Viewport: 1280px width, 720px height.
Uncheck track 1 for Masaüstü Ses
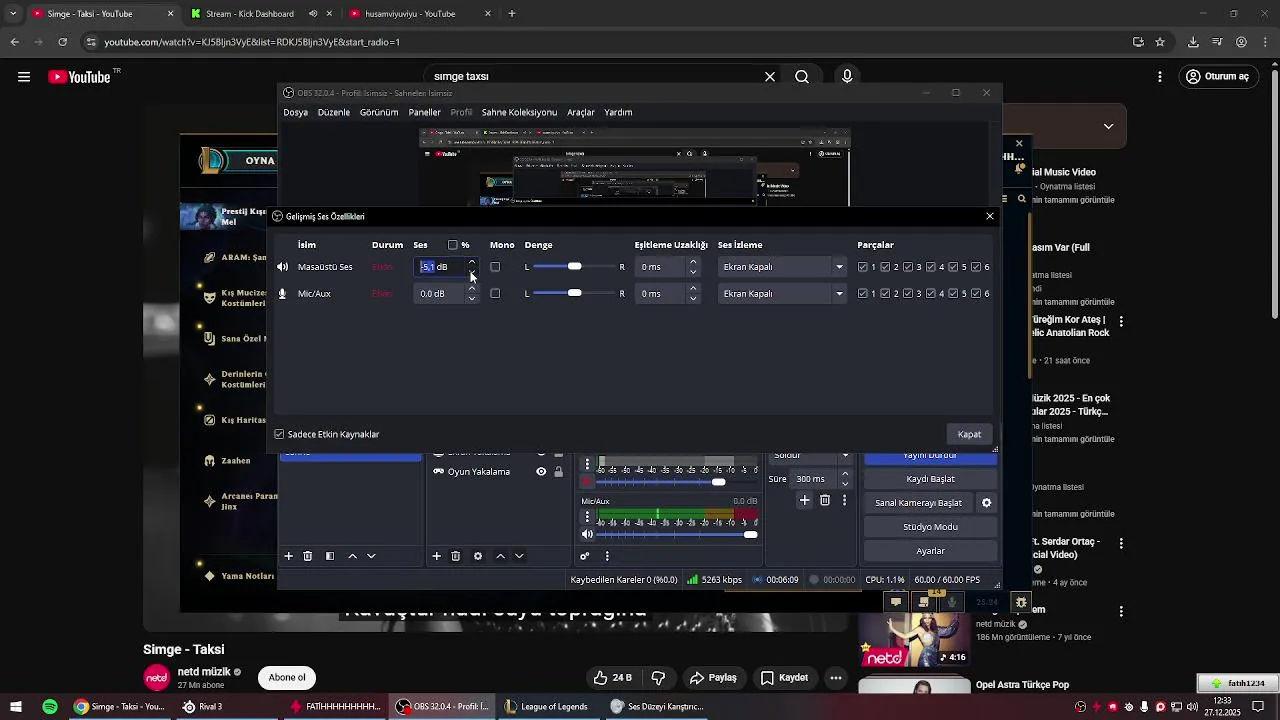tap(863, 267)
